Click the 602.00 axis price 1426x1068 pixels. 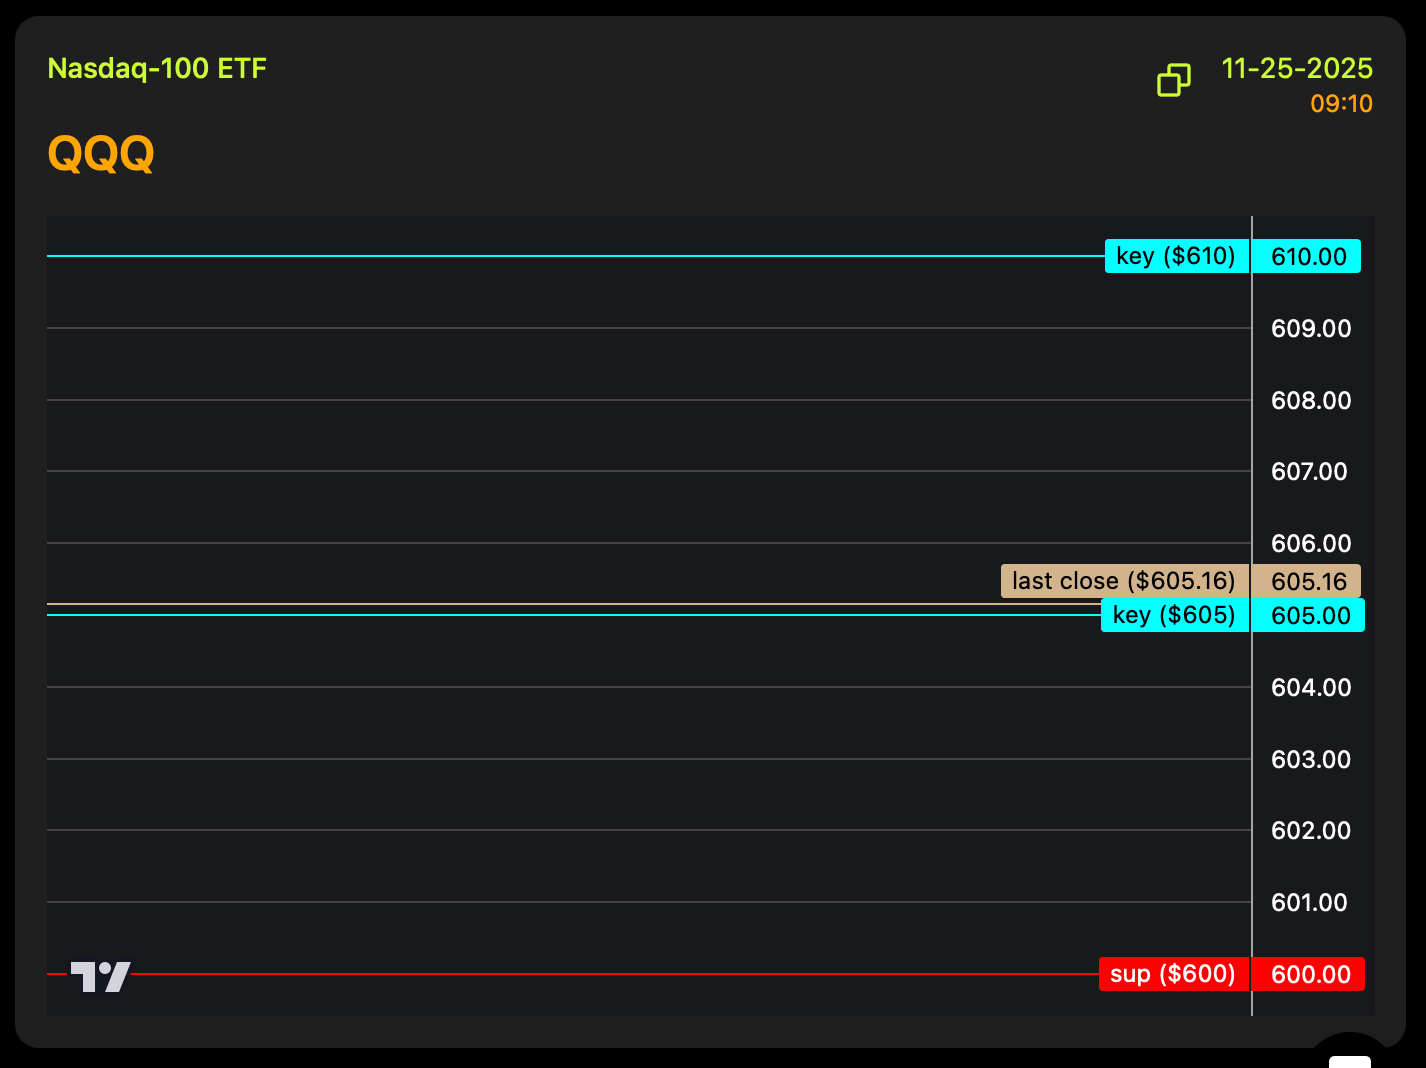pyautogui.click(x=1311, y=831)
